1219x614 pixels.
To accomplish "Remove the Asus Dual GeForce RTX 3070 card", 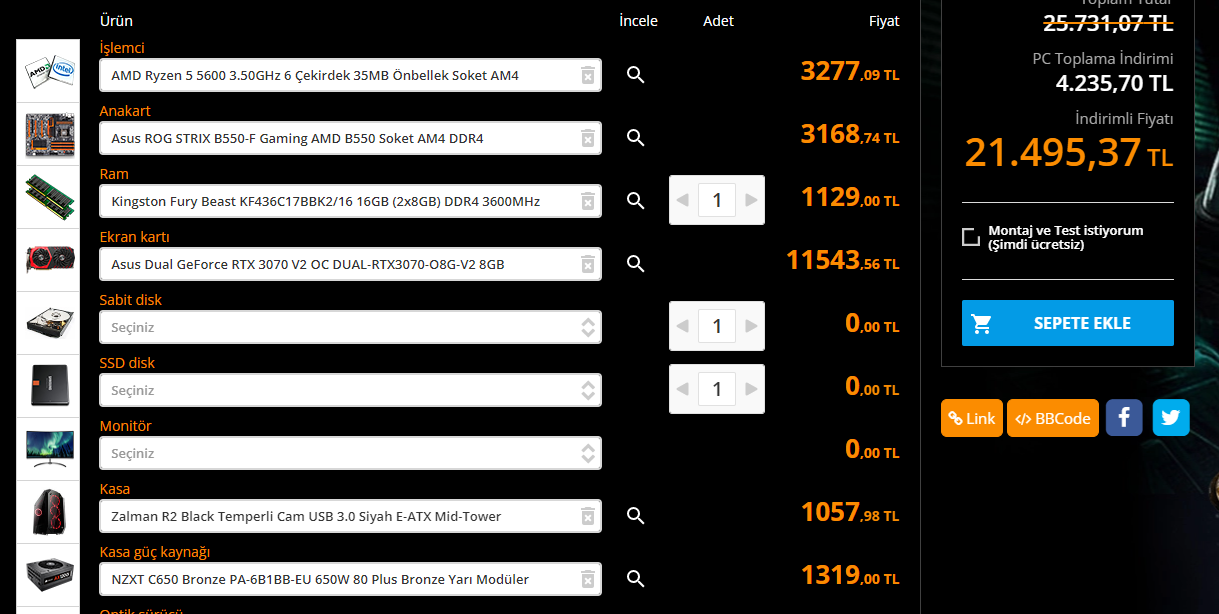I will click(588, 264).
